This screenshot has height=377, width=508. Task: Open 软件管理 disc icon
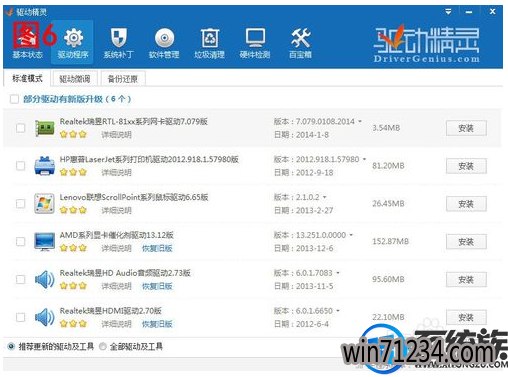(x=164, y=42)
